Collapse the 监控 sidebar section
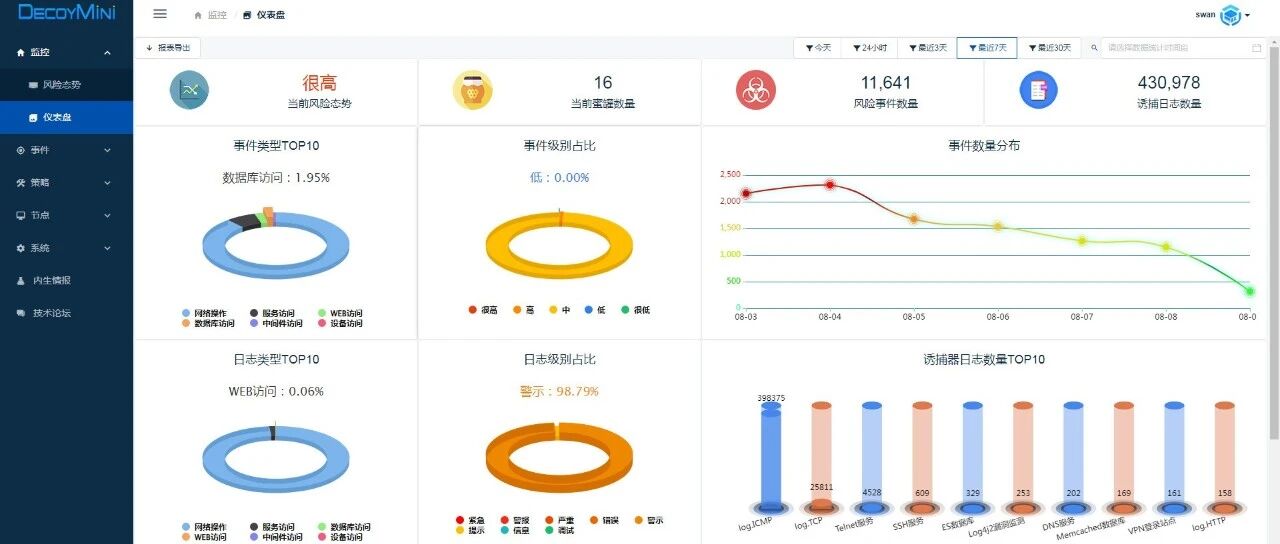Viewport: 1280px width, 544px height. tap(66, 52)
